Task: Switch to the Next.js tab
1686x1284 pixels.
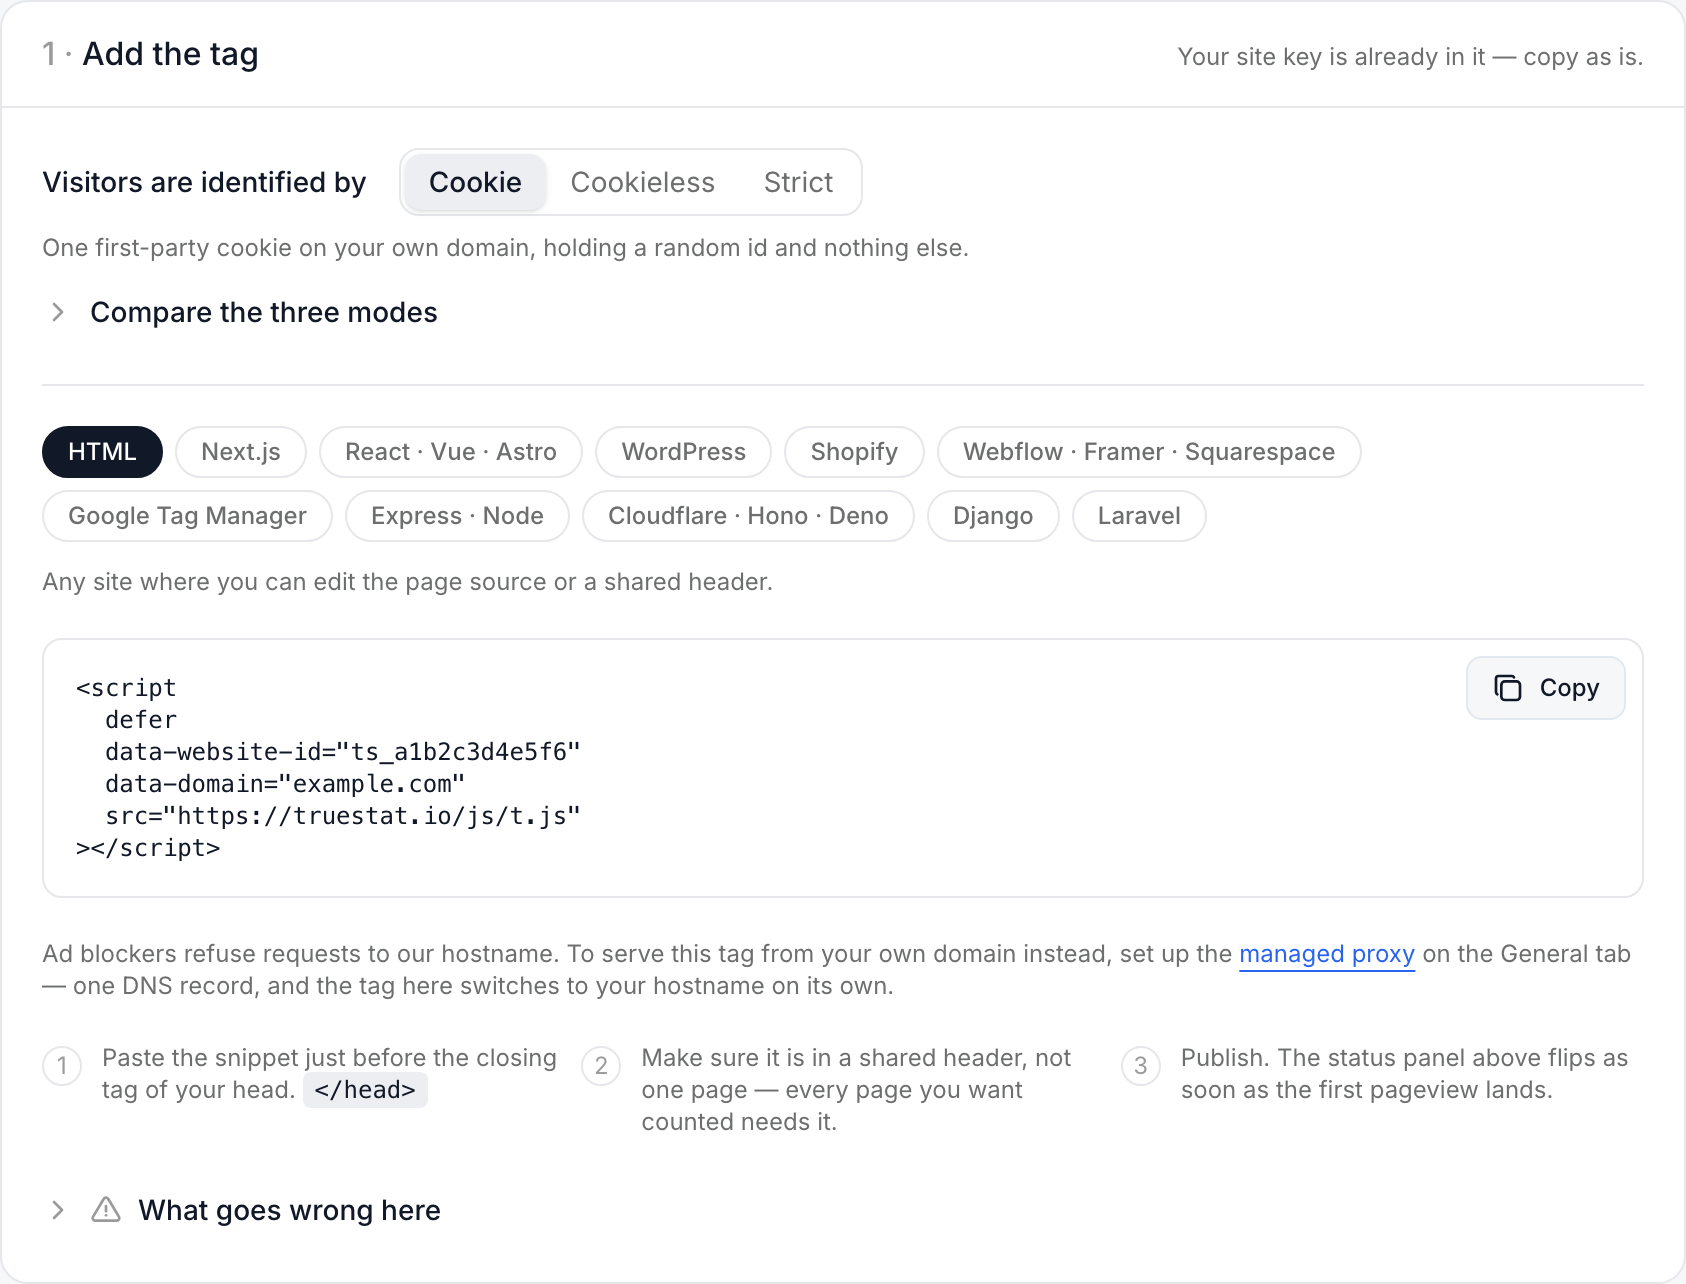Action: 241,452
